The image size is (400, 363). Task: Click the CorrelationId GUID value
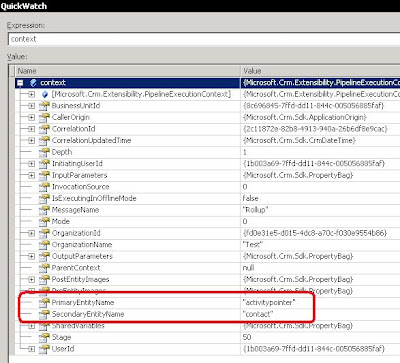[x=315, y=129]
